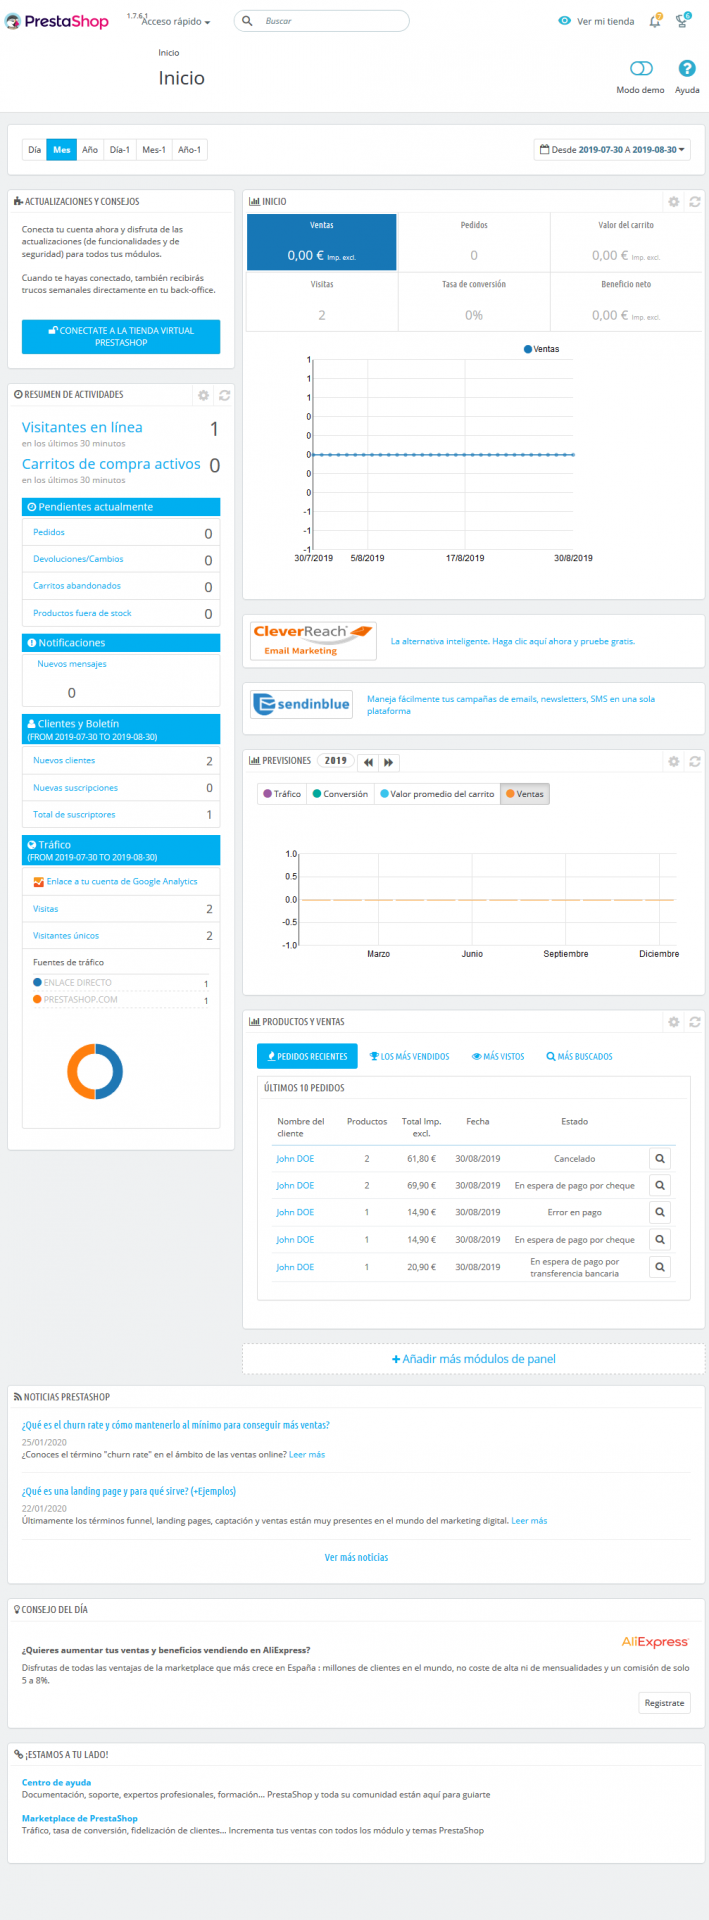Open the date range dropdown
The width and height of the screenshot is (709, 1920).
click(x=612, y=150)
